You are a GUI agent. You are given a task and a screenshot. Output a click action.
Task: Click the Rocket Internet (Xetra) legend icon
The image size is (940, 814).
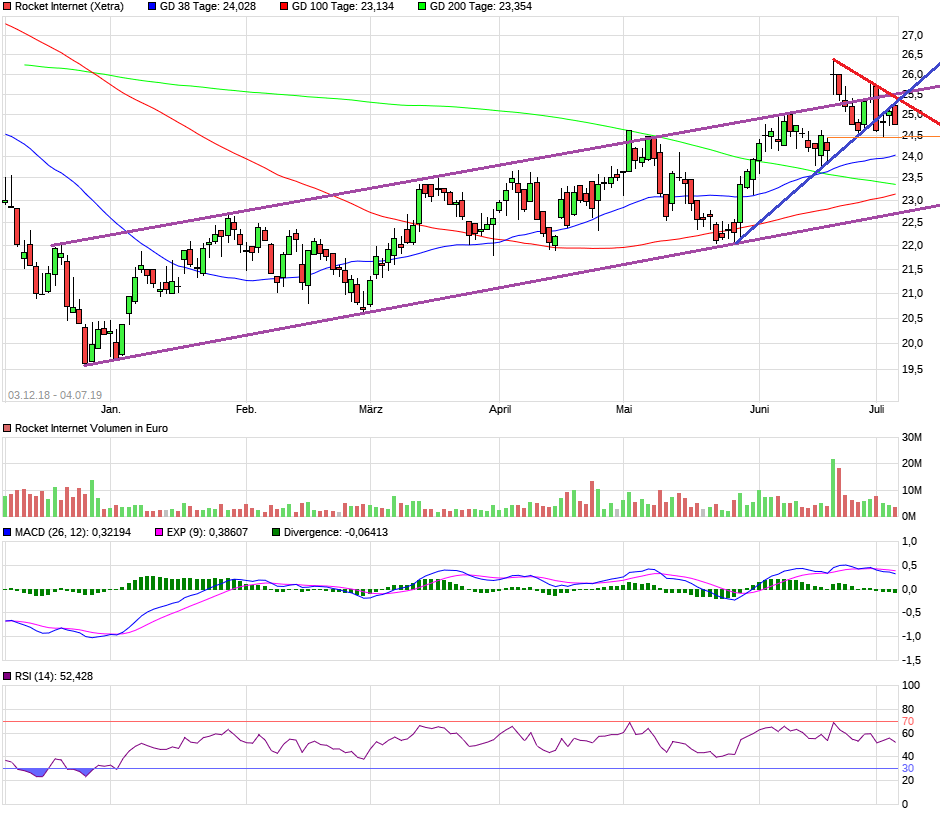(x=8, y=7)
